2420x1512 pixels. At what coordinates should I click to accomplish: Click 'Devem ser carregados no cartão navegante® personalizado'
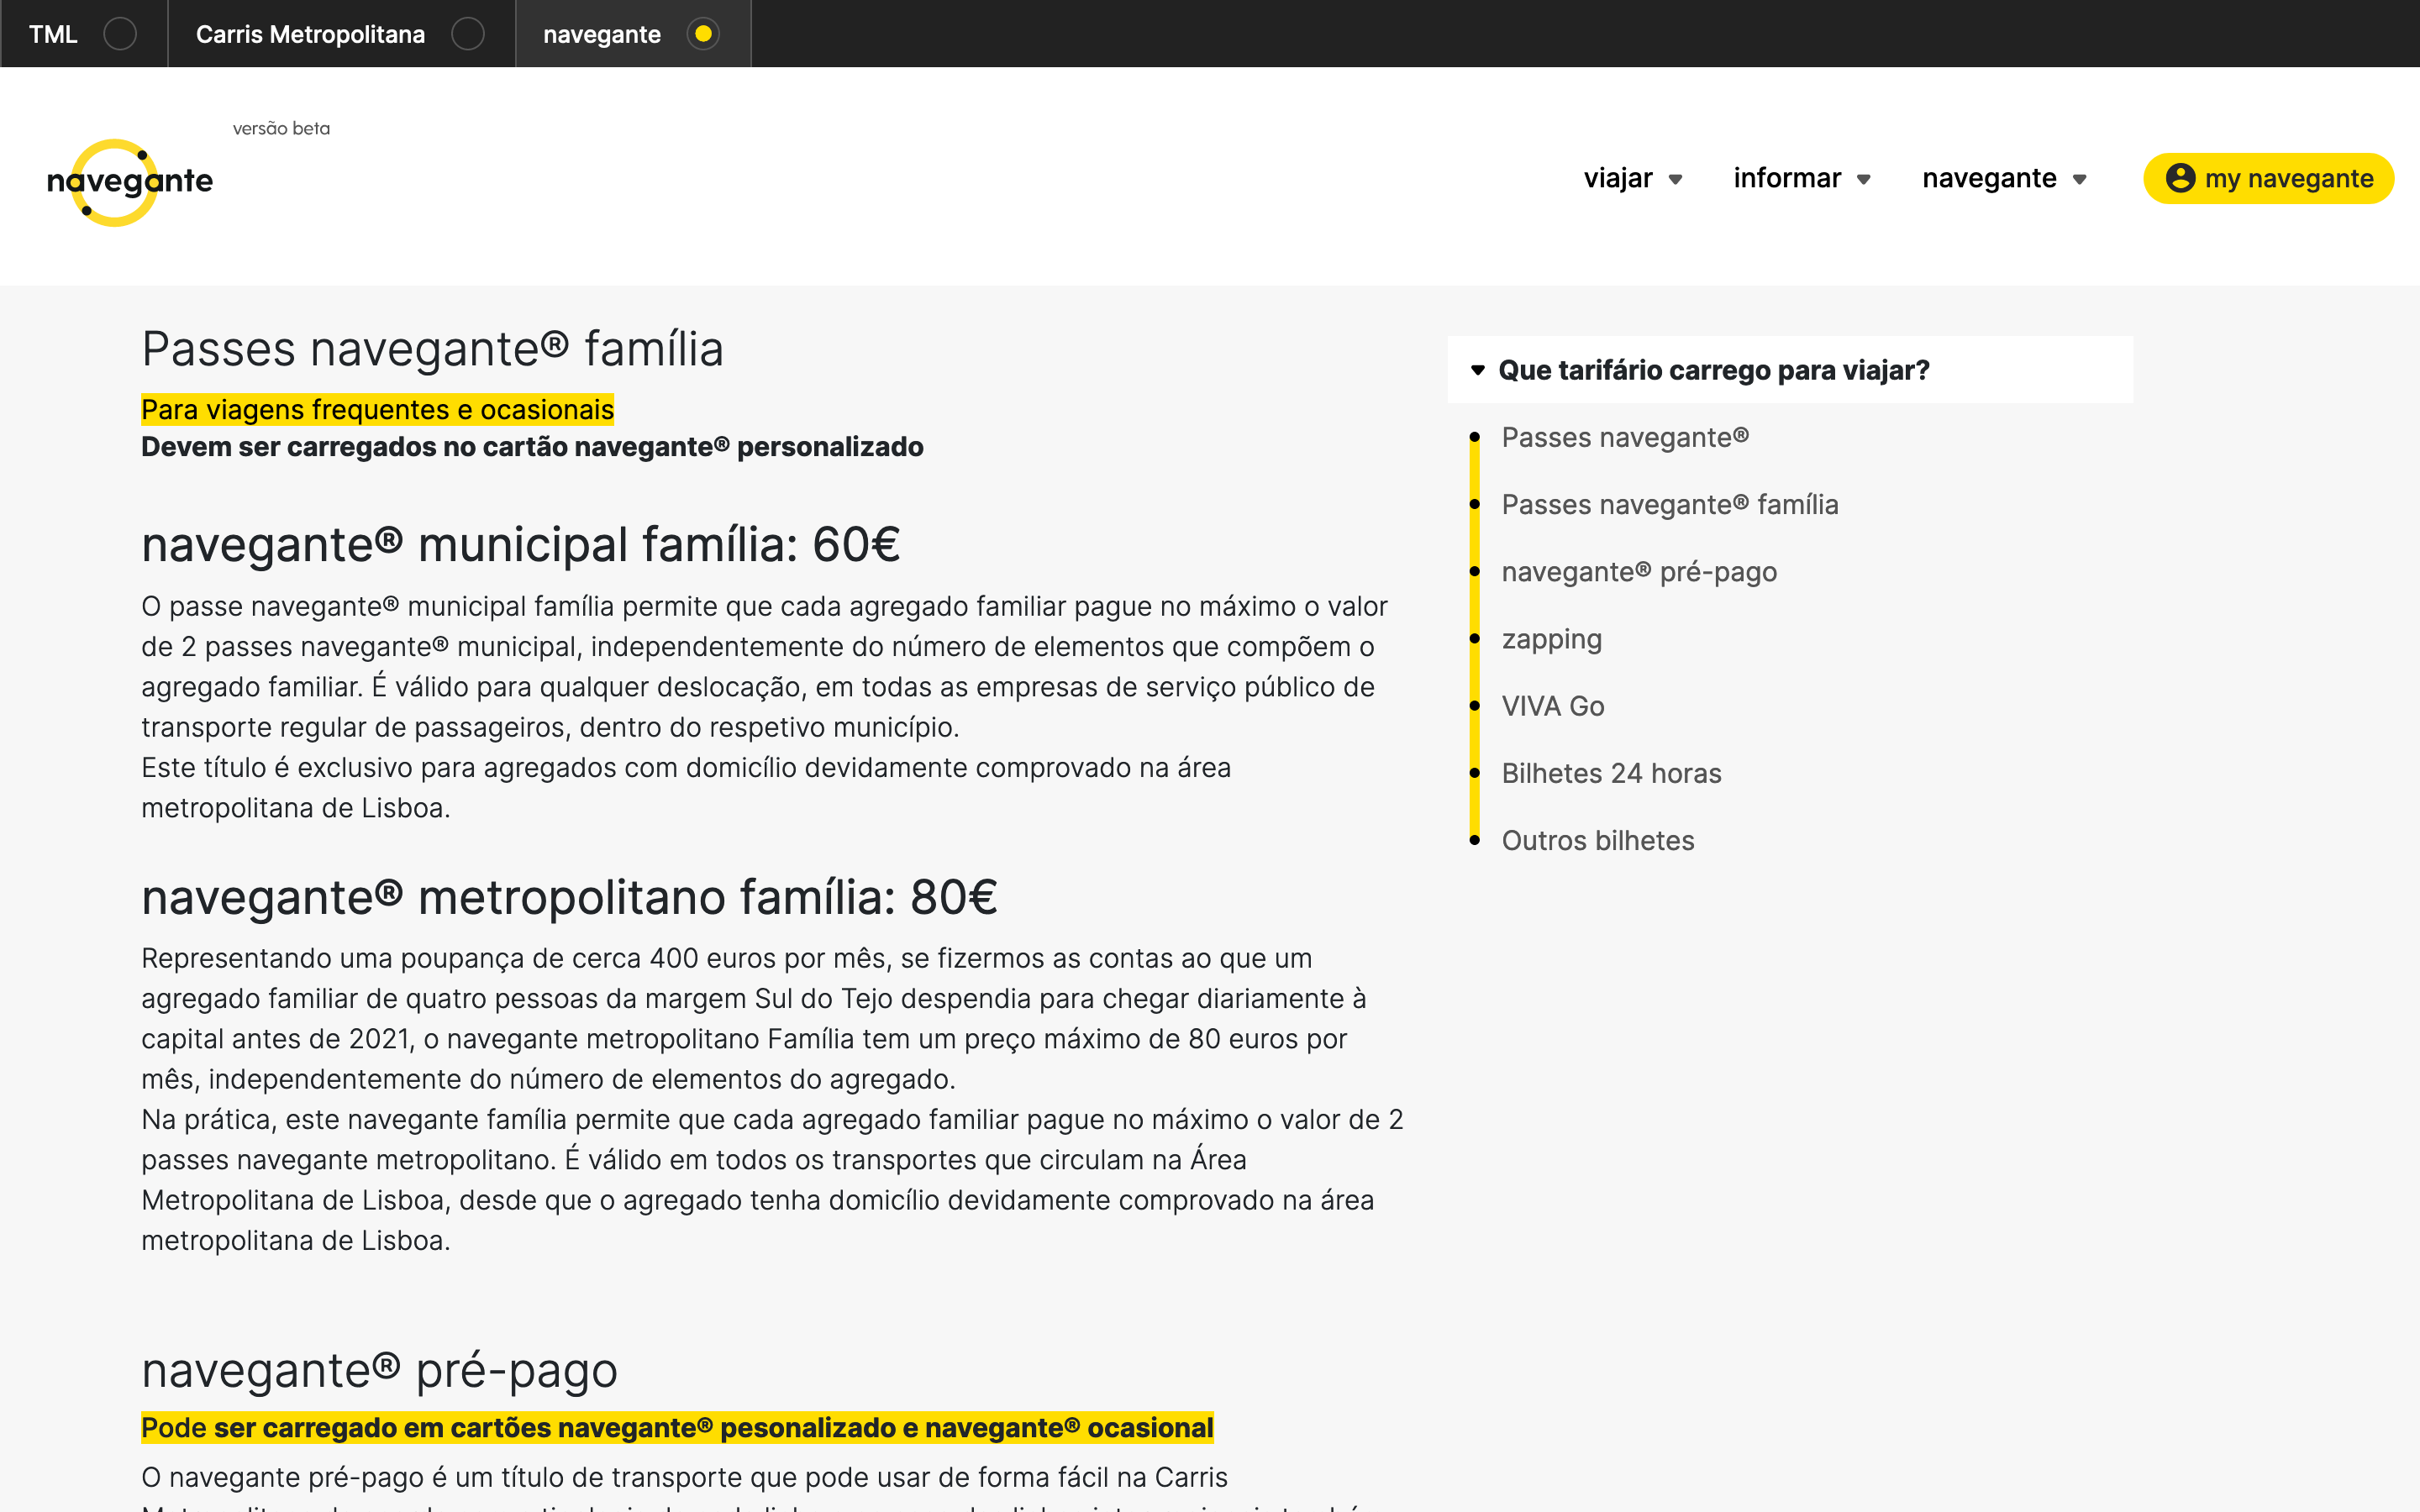tap(532, 447)
